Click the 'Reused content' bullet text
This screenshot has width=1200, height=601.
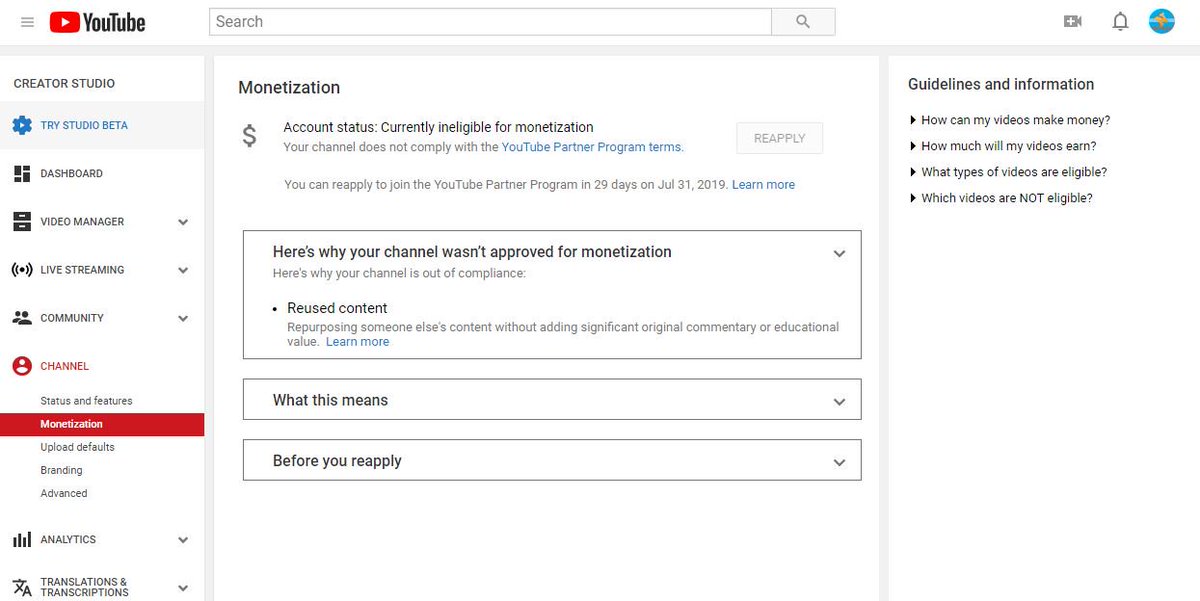point(337,308)
